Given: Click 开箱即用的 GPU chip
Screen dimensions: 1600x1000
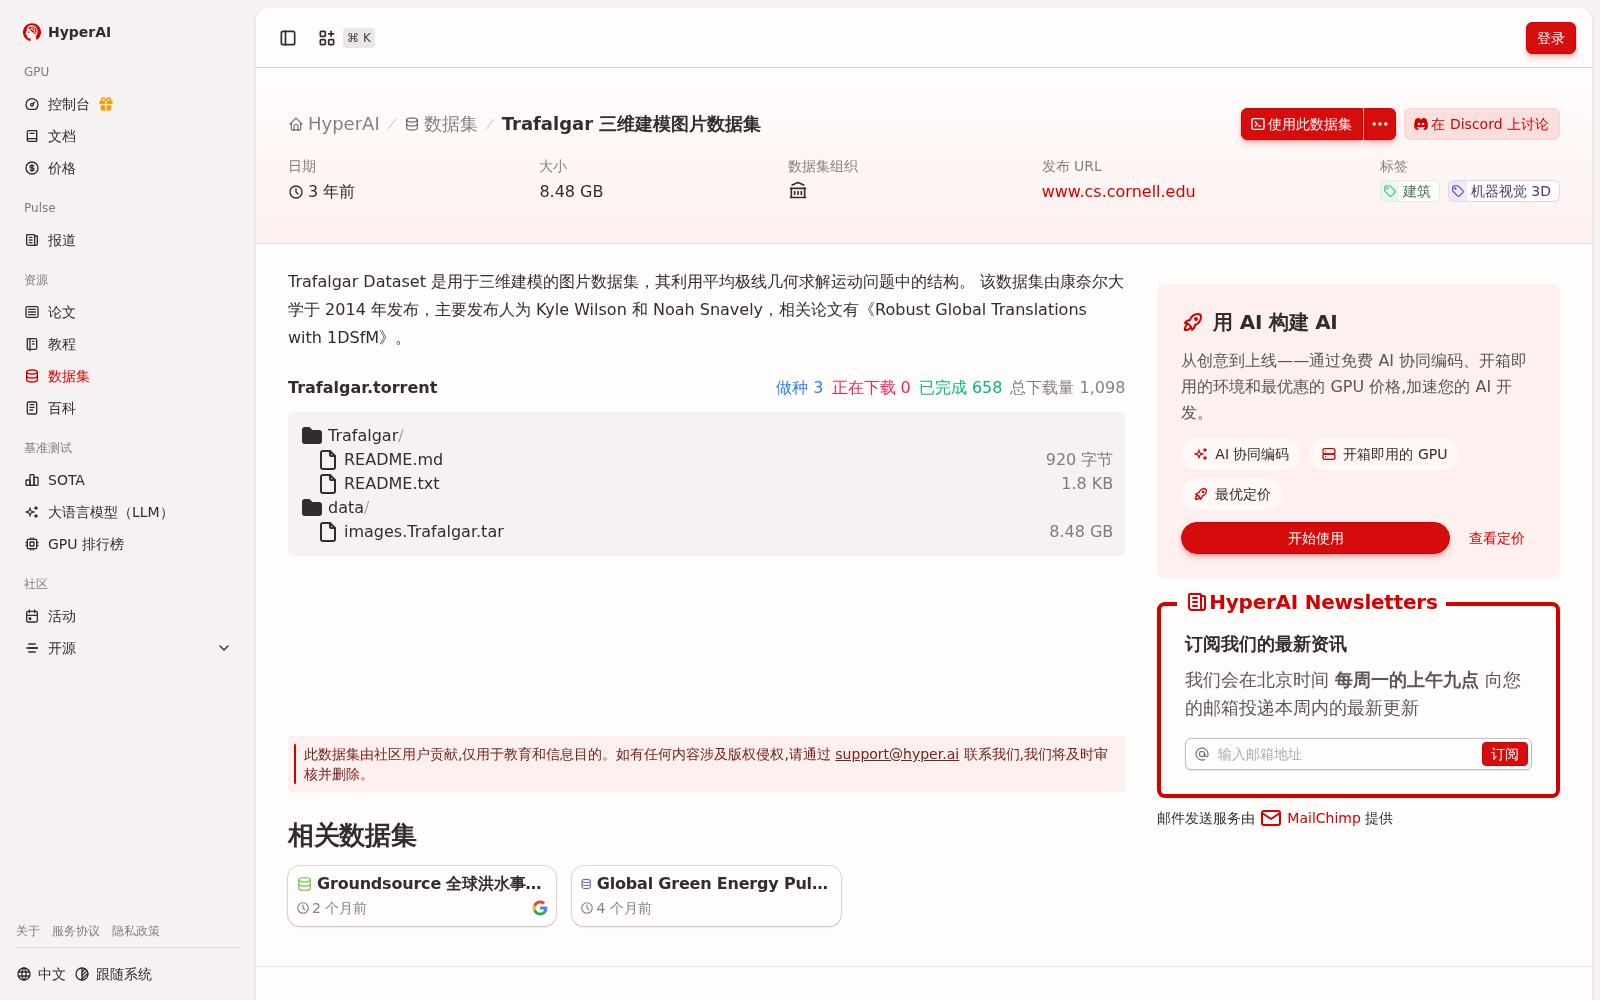Looking at the screenshot, I should click(1384, 454).
